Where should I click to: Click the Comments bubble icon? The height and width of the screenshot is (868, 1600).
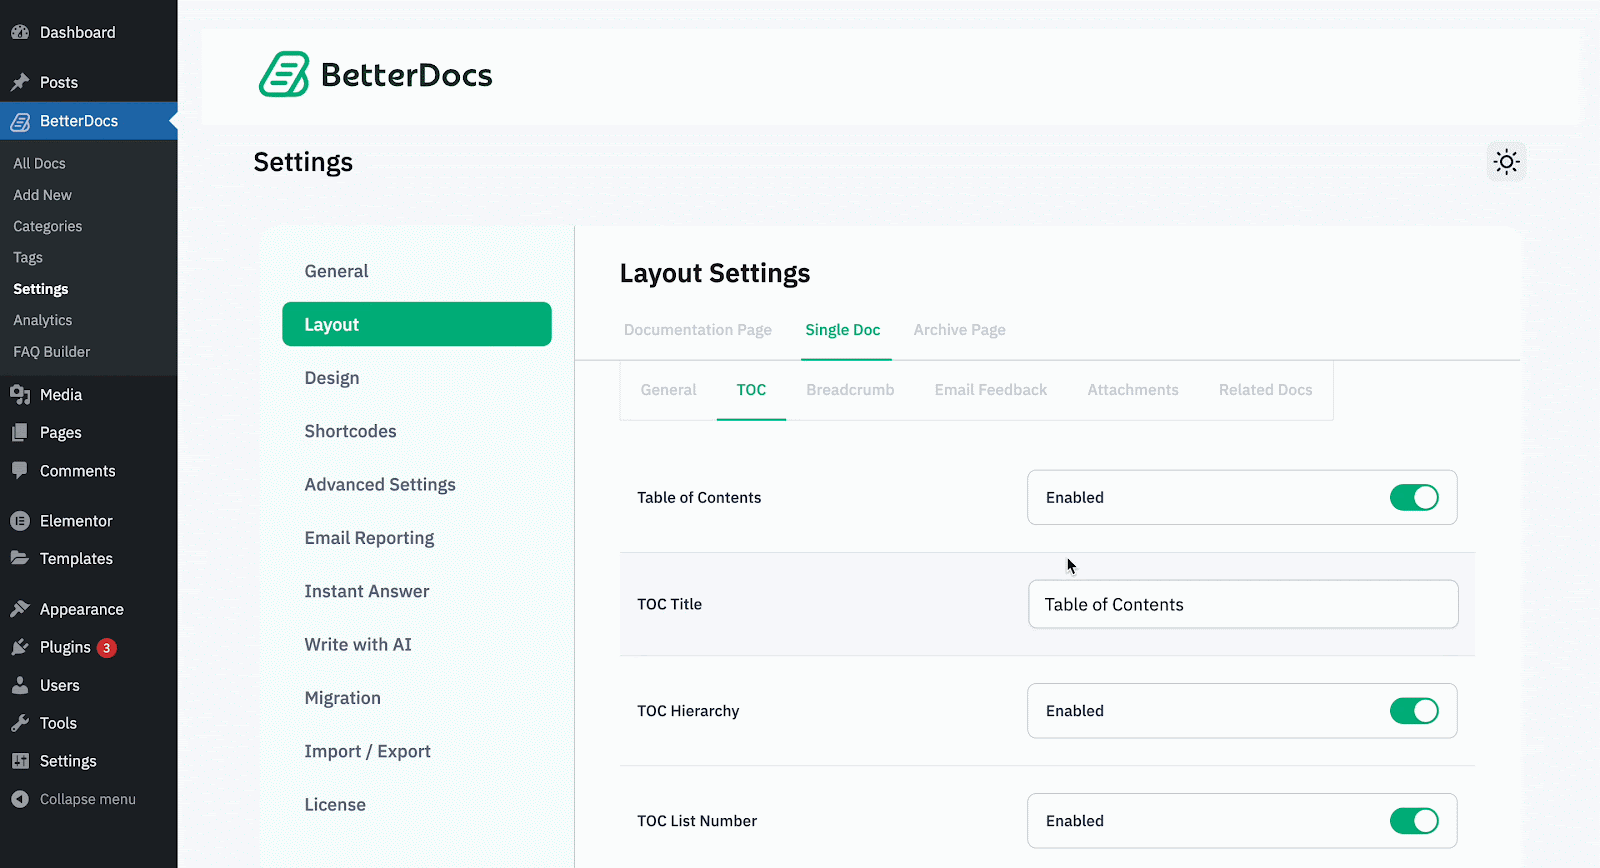tap(20, 471)
